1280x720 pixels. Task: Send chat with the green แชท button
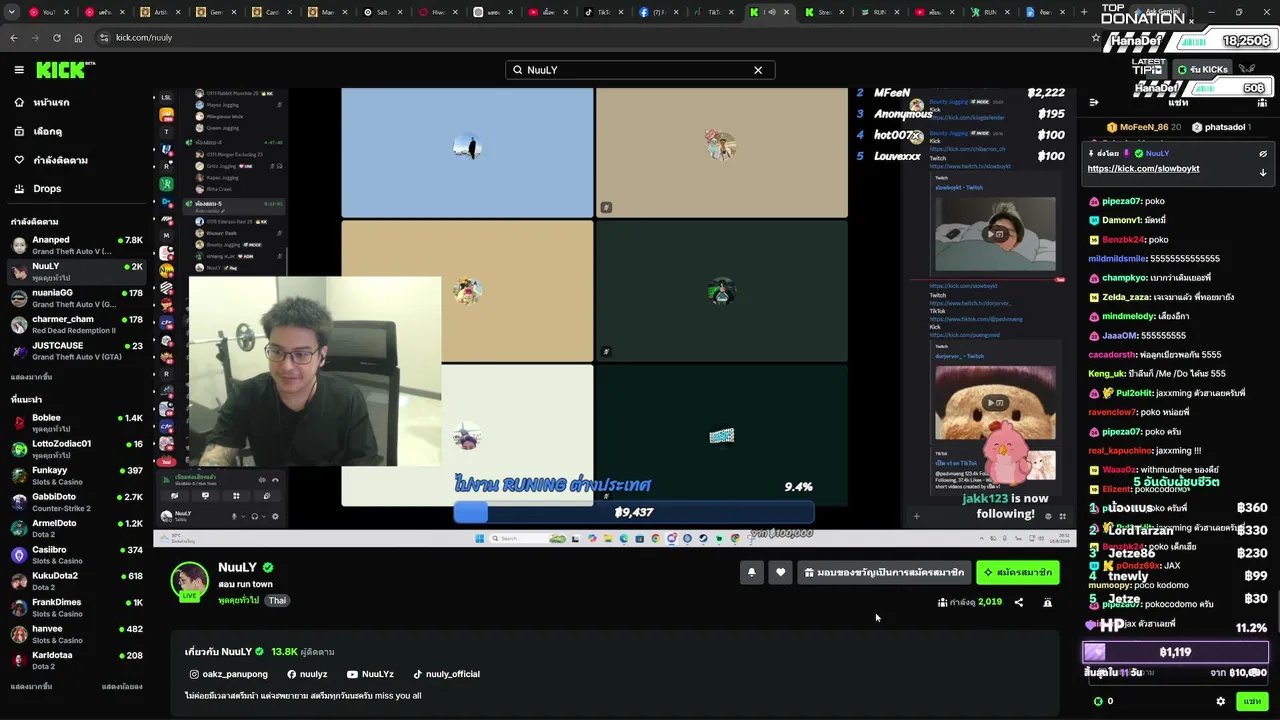[1252, 701]
